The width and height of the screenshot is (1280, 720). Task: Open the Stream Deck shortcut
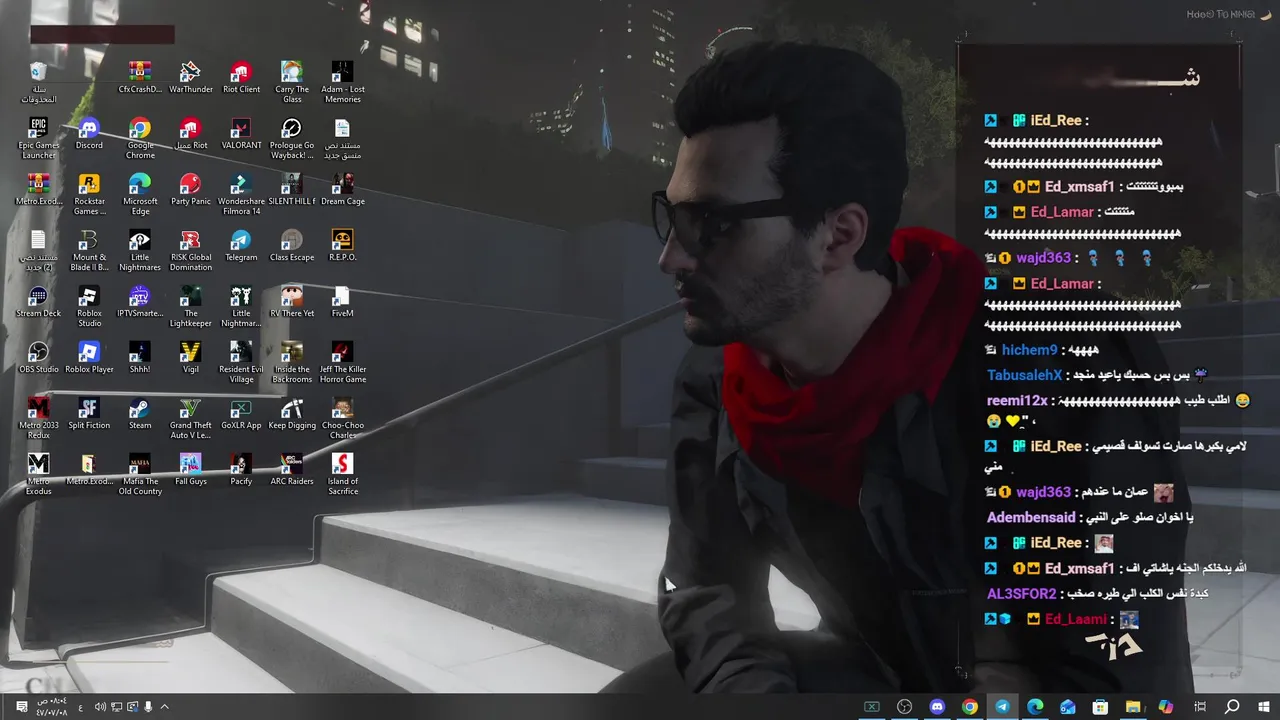click(x=38, y=302)
